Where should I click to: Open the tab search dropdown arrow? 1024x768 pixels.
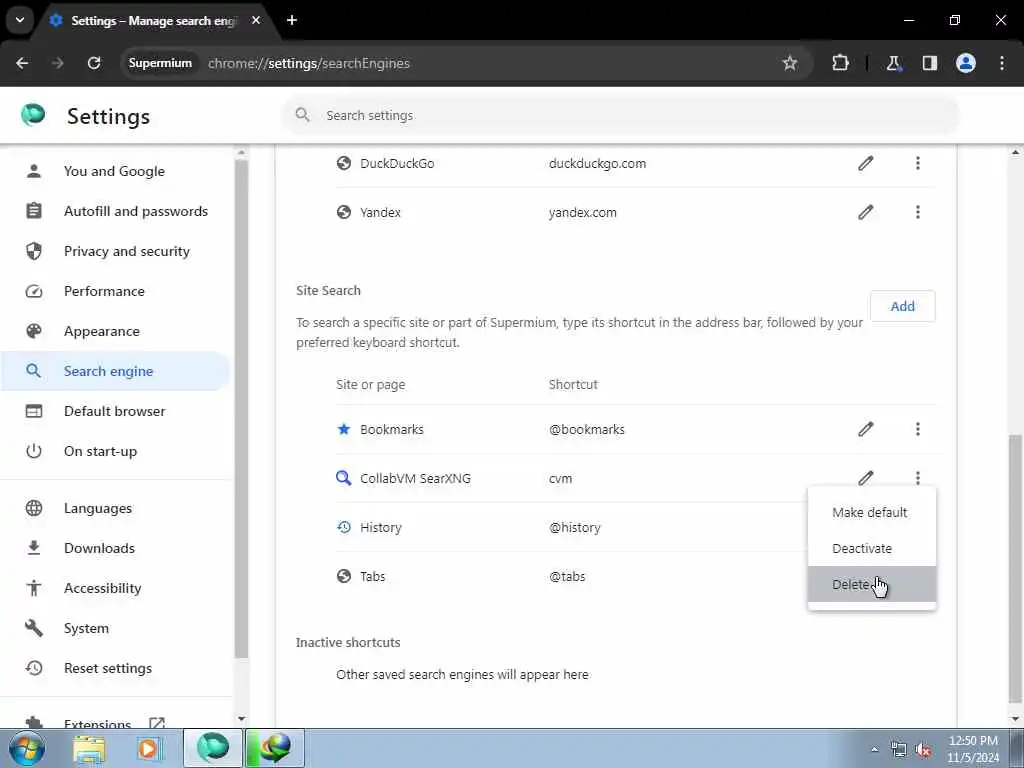click(x=20, y=20)
